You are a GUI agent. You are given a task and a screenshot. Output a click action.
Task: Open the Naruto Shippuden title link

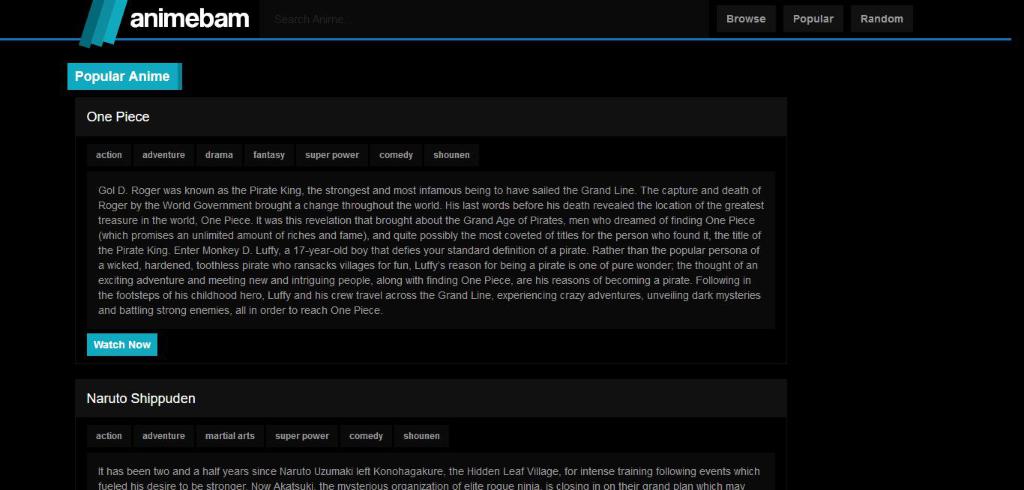point(141,399)
